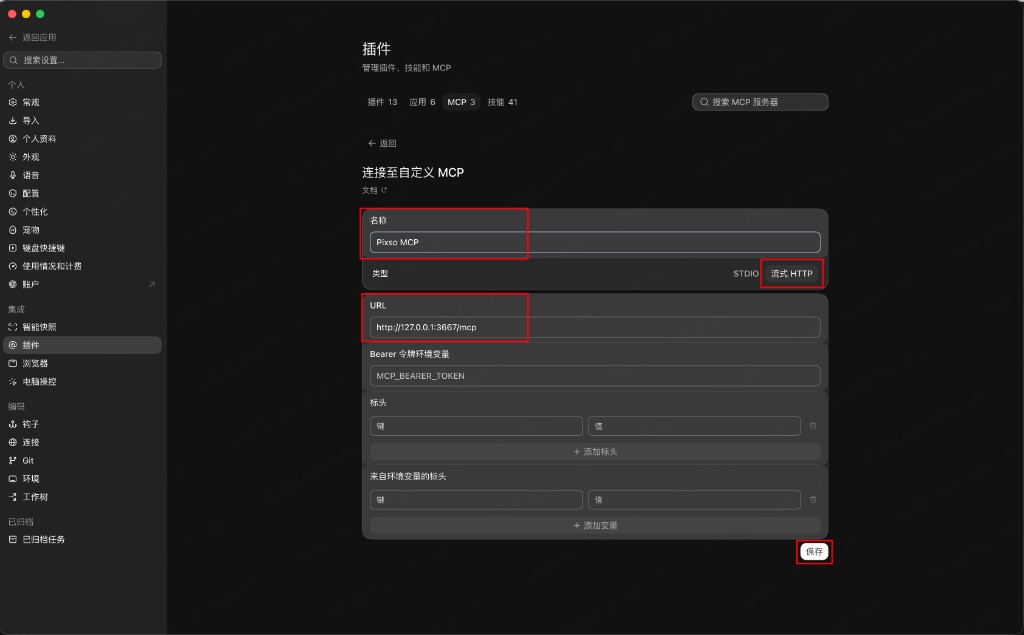Viewport: 1024px width, 635px height.
Task: Select the STDIO connection type
Action: [746, 274]
